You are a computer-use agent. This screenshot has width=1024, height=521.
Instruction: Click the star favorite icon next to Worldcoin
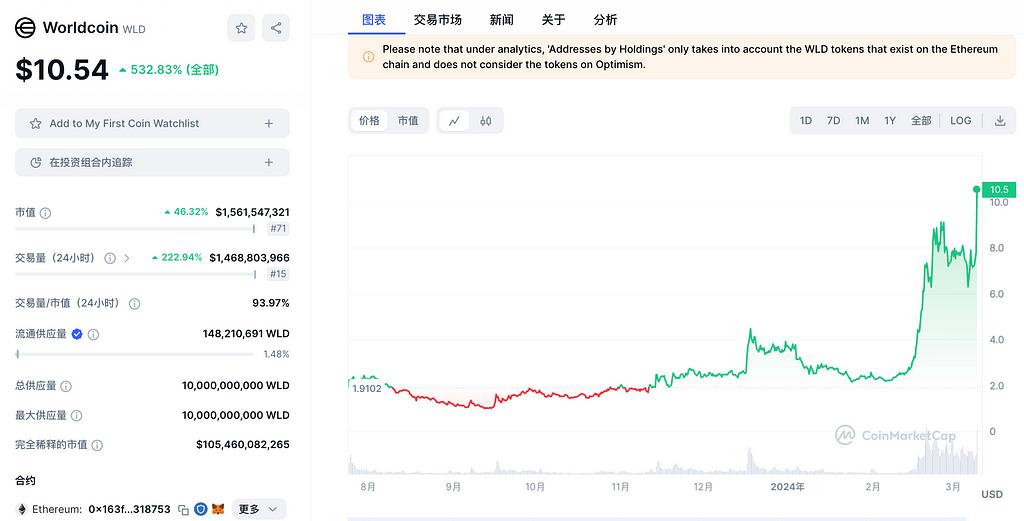(x=241, y=29)
